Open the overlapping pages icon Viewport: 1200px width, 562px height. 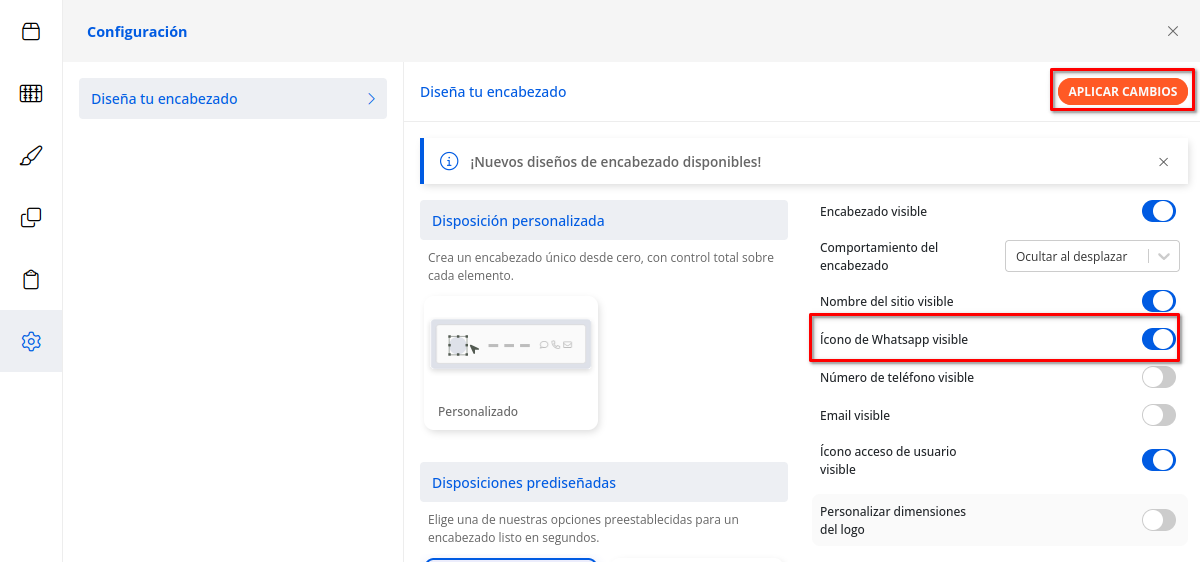[x=31, y=217]
